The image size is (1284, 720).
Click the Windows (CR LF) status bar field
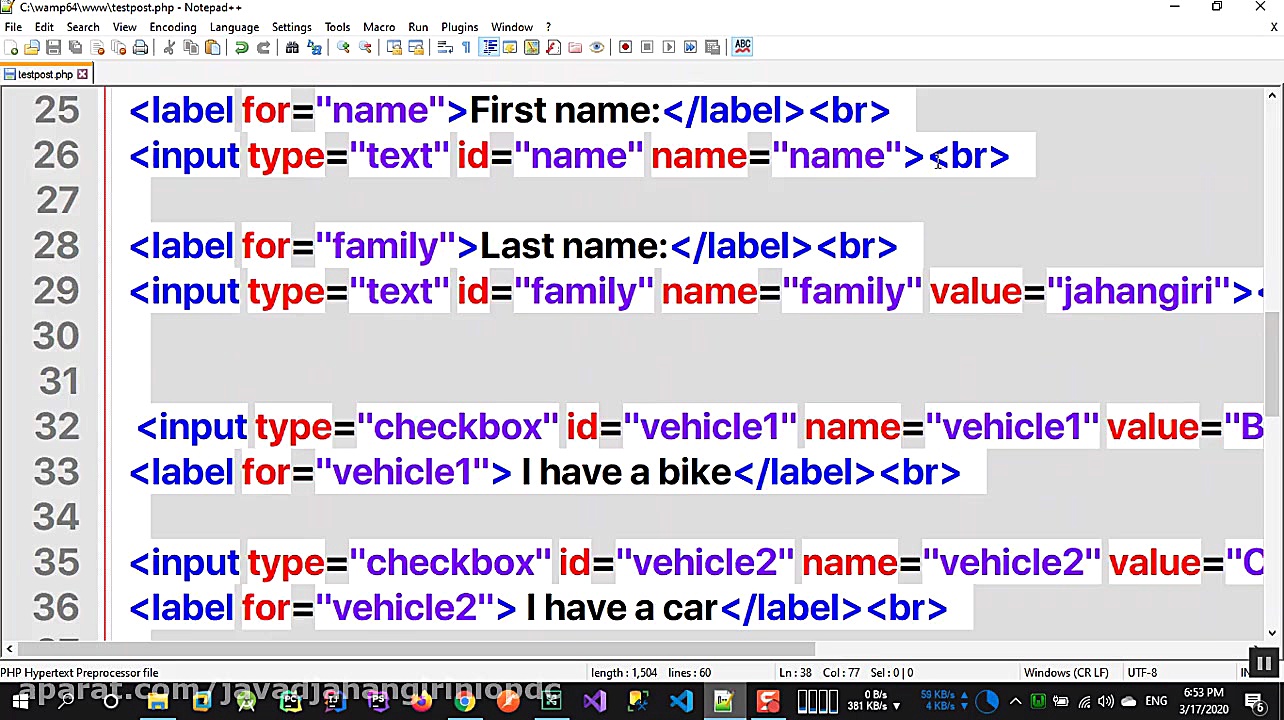(x=1065, y=673)
